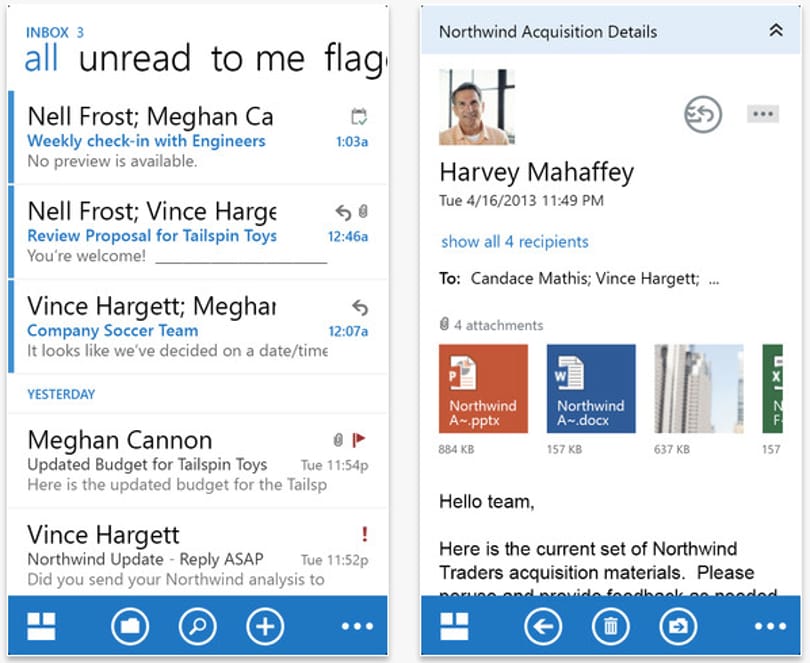Viewport: 810px width, 663px height.
Task: Compose new mail with plus icon
Action: point(265,626)
